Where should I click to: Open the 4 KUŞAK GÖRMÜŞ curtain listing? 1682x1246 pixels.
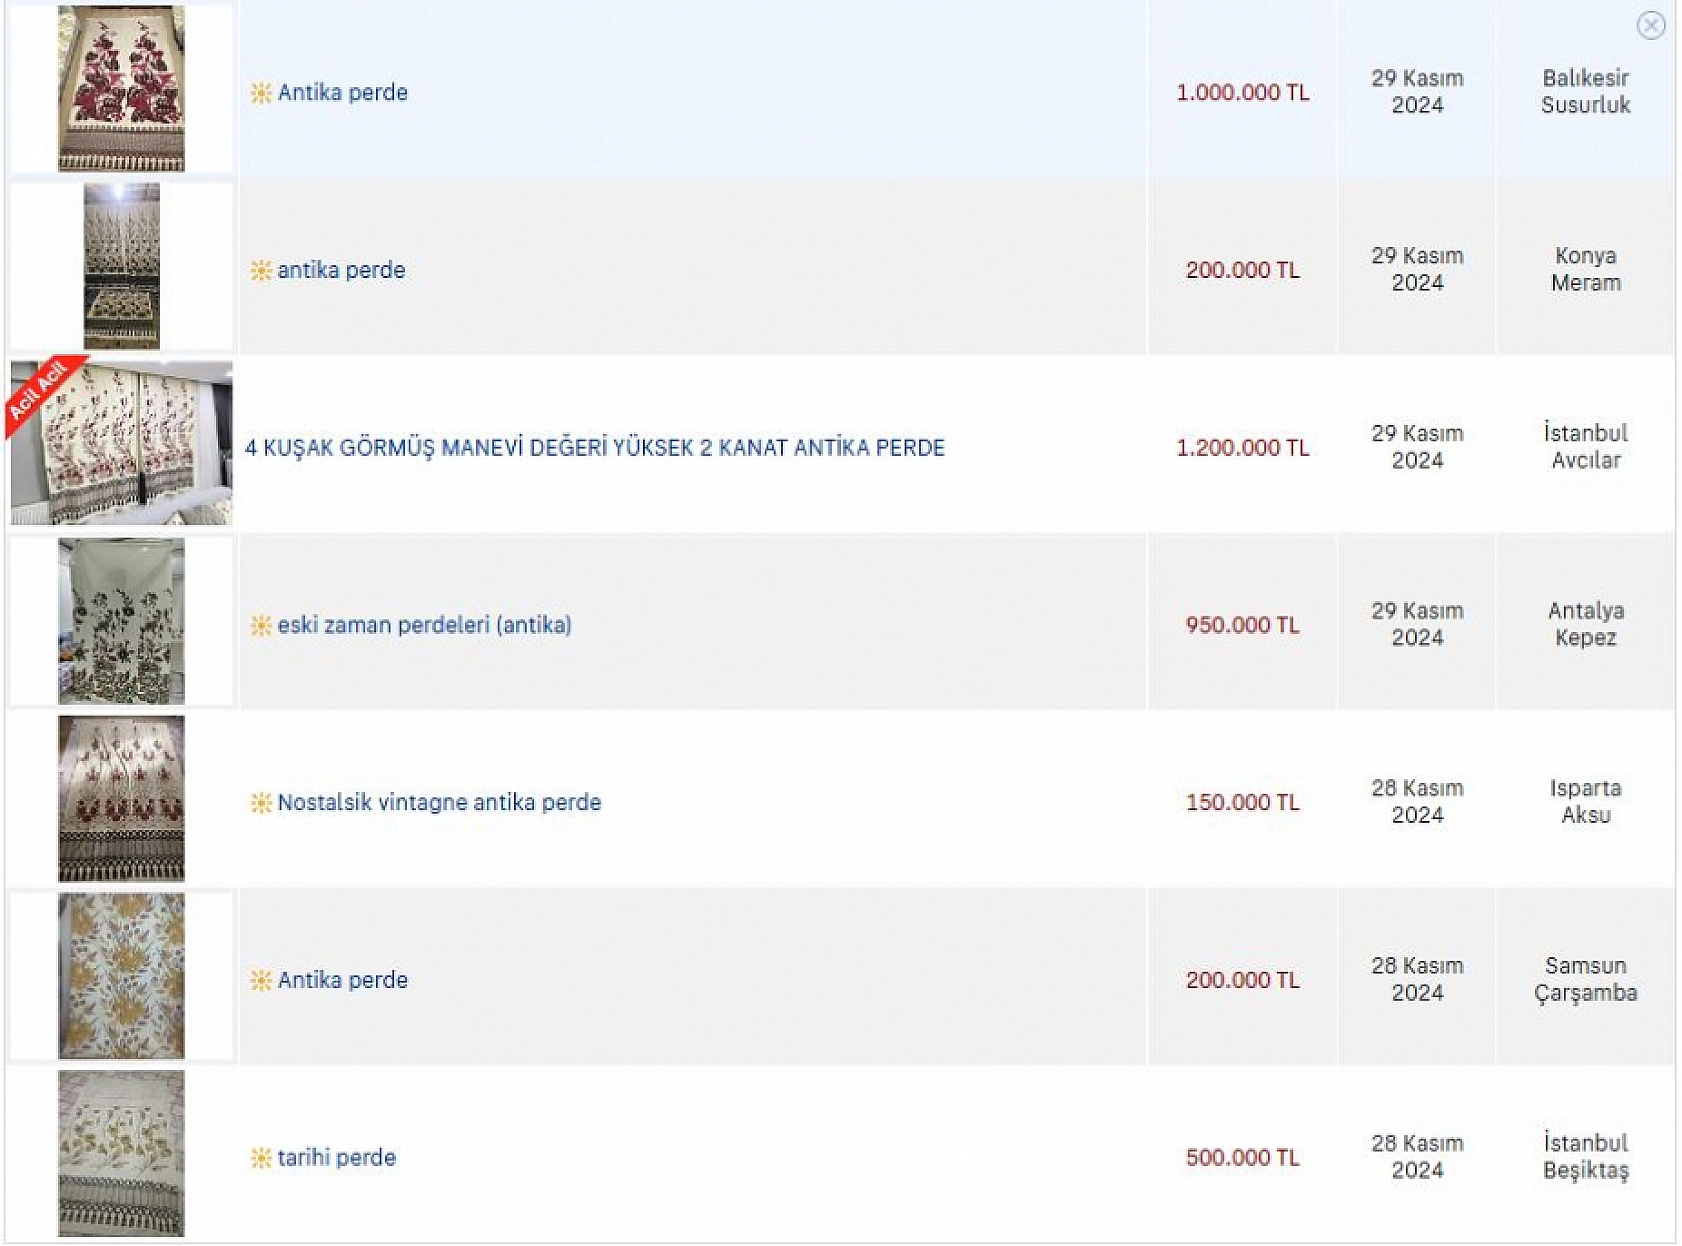[594, 448]
